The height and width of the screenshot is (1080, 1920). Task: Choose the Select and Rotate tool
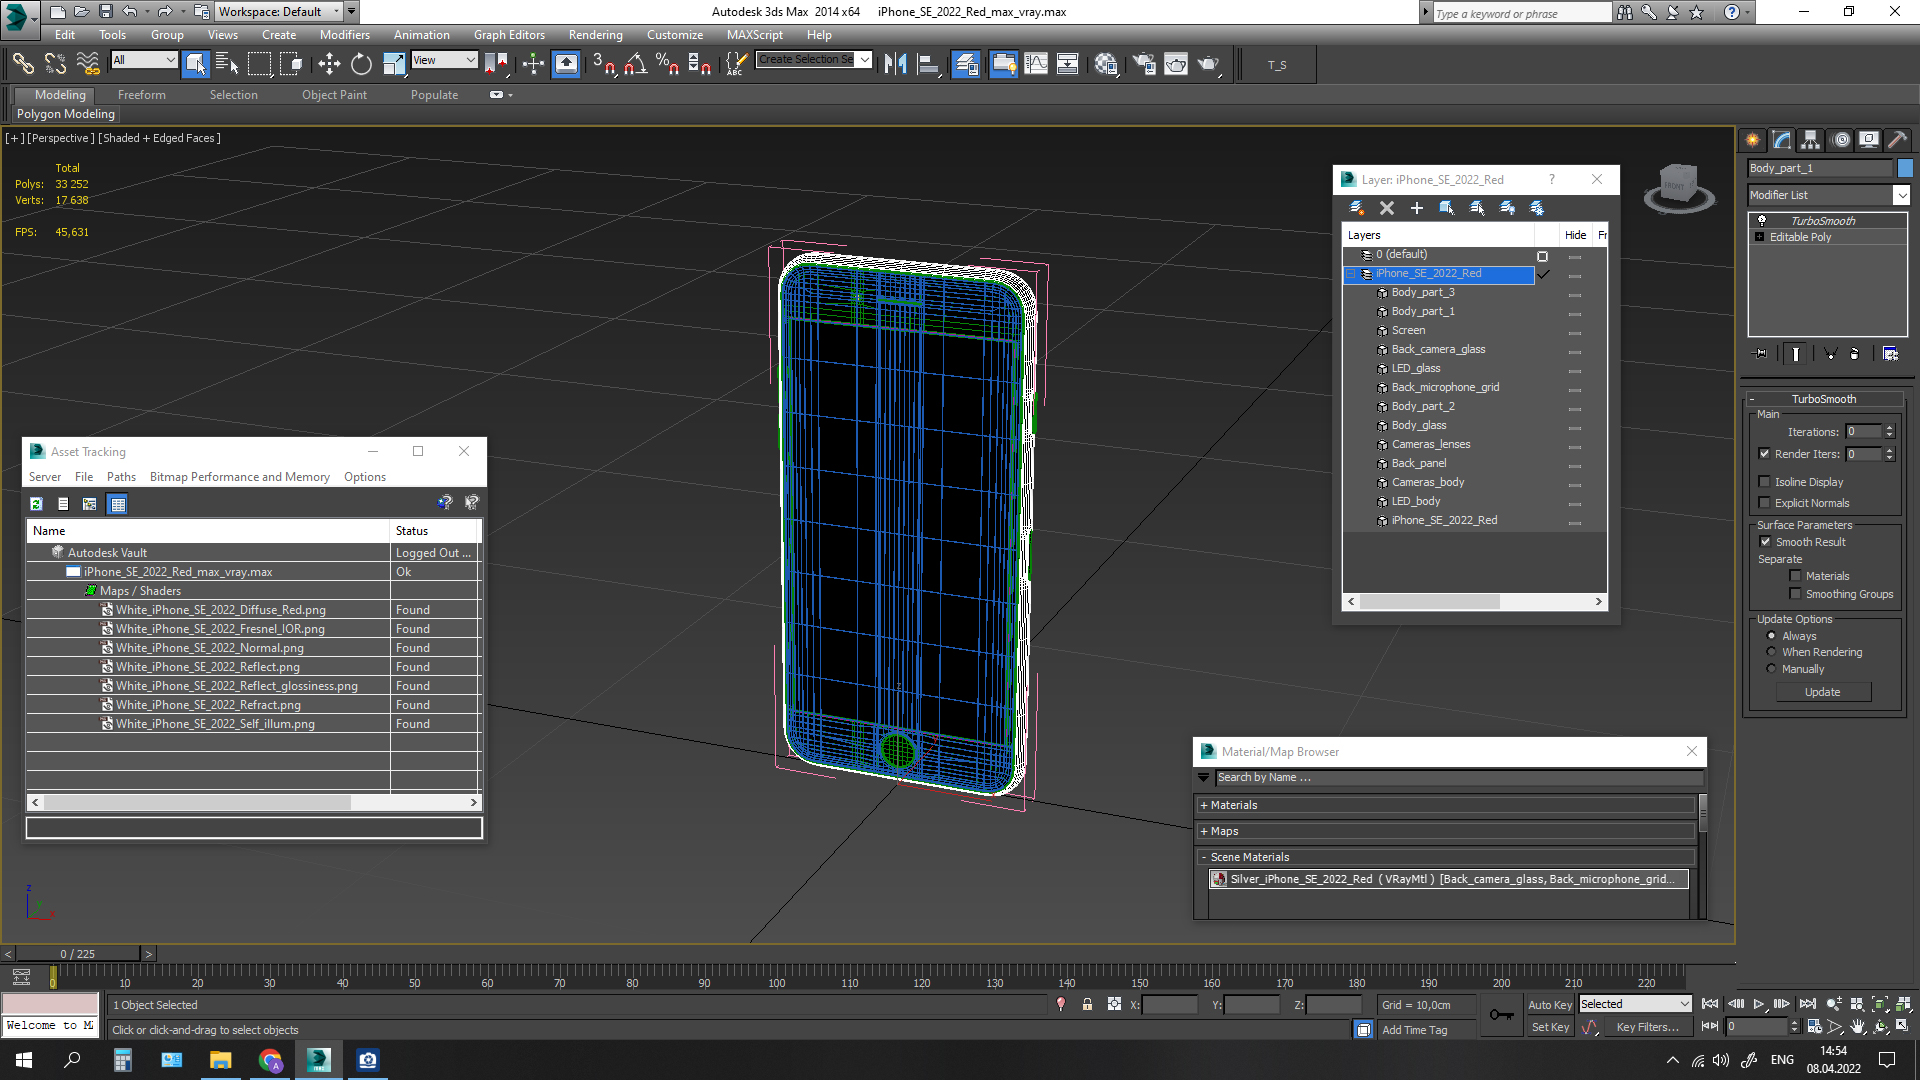coord(361,64)
